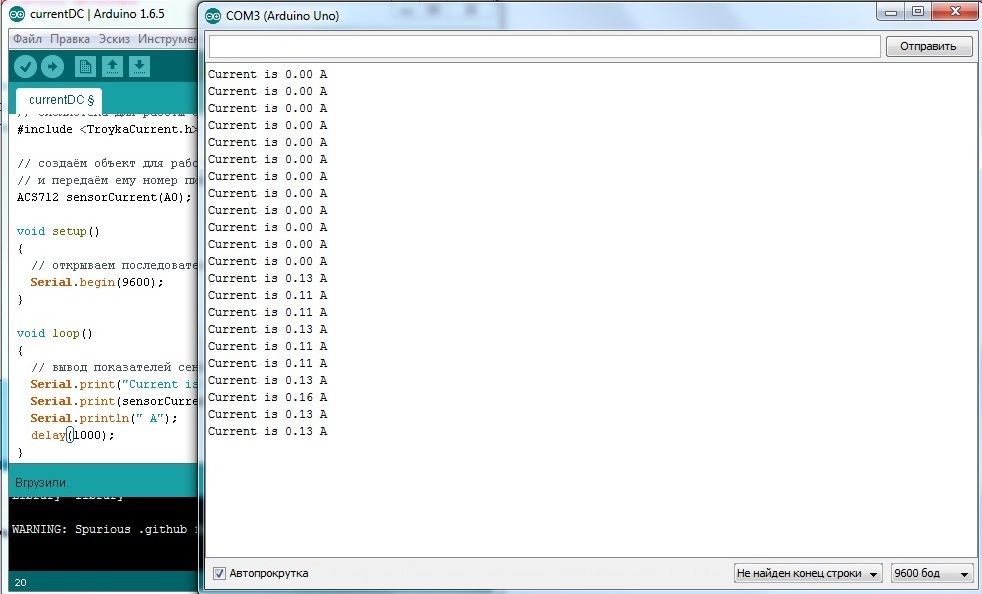Click the serial monitor message input field
982x594 pixels.
point(544,46)
